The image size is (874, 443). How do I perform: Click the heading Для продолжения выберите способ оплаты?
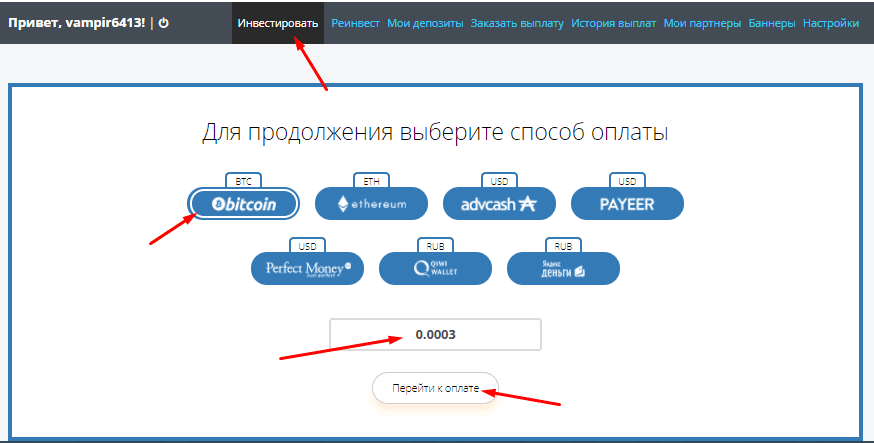435,133
